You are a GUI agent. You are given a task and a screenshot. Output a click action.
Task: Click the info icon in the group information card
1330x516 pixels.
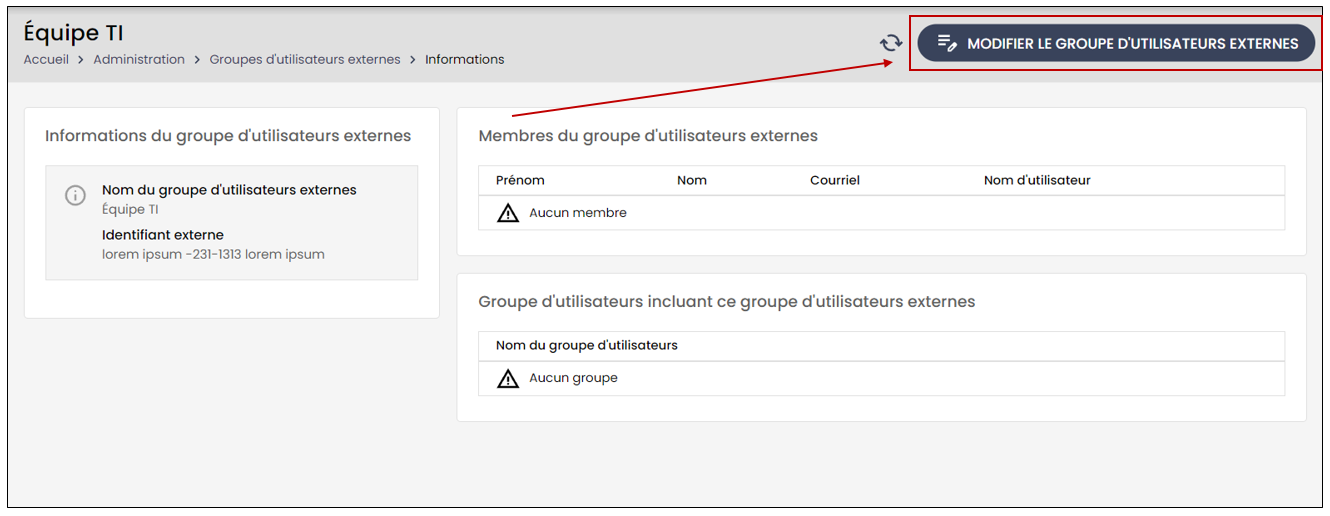pos(75,195)
